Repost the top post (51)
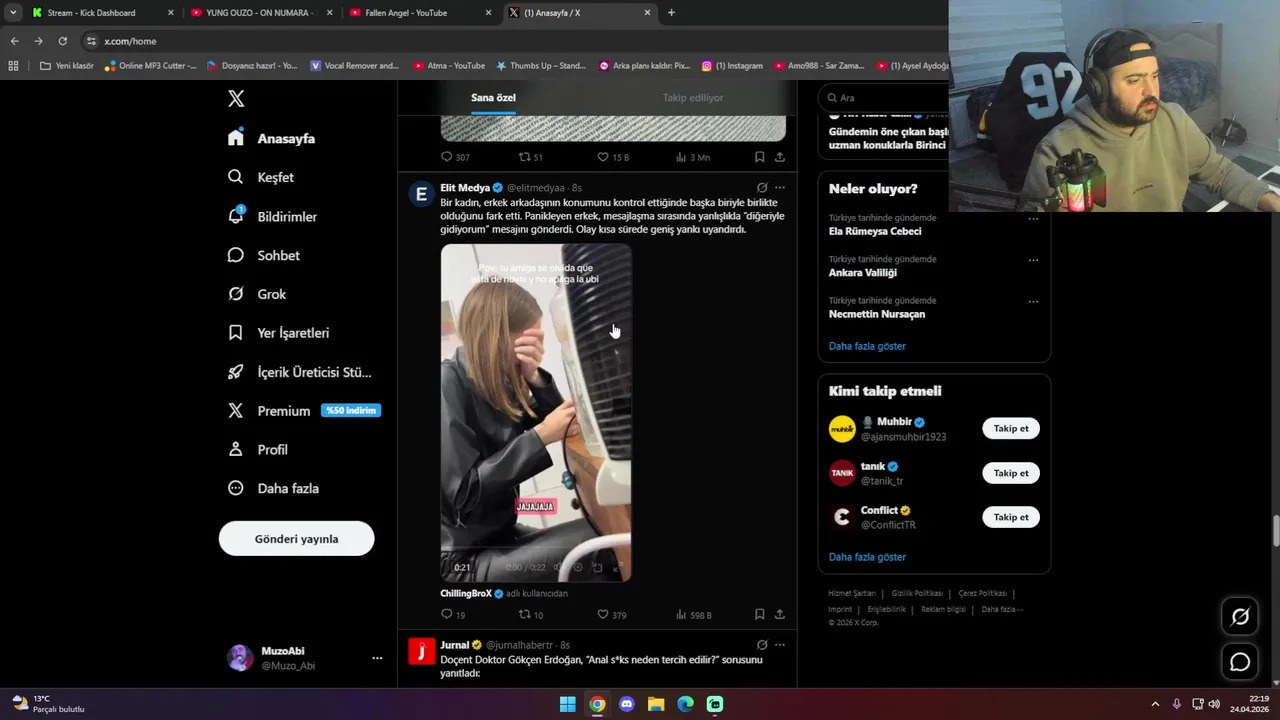 click(531, 157)
